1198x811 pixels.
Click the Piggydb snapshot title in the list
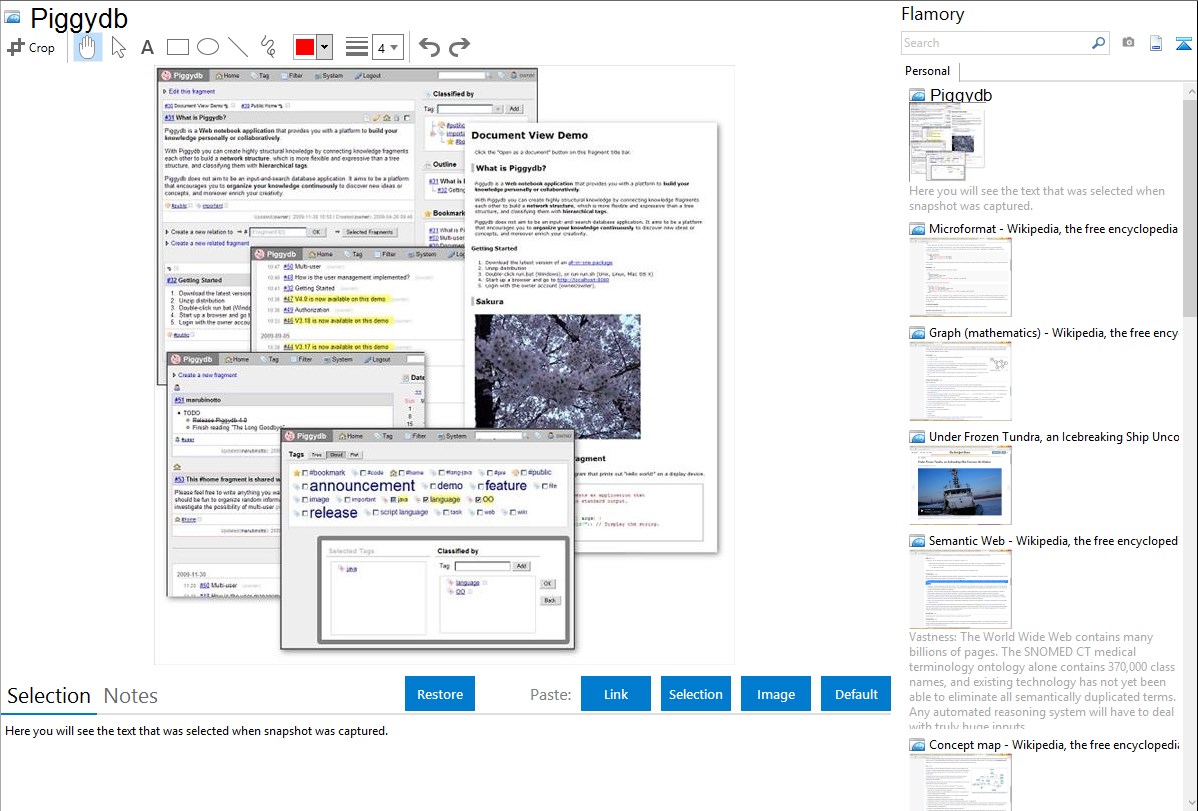click(960, 96)
